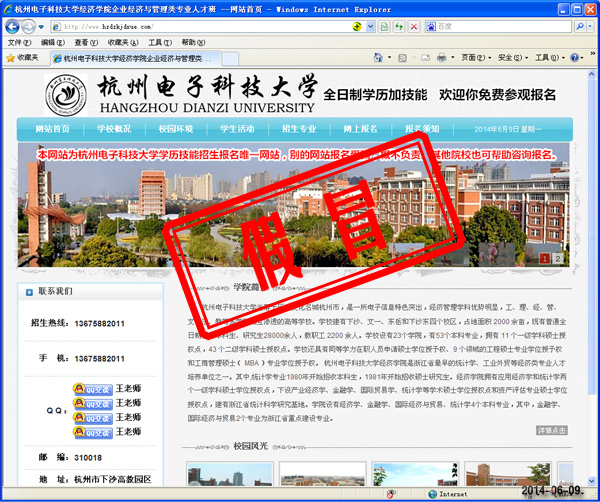Expand the command bar overflow chevron

(593, 54)
